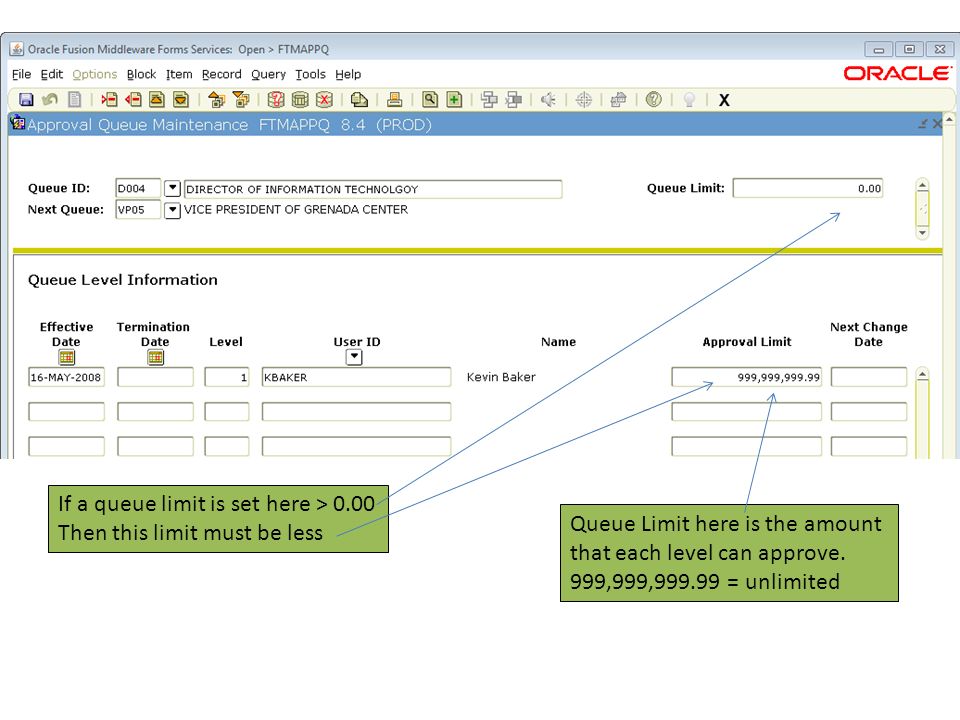Click the green plus add-document icon
Viewport: 960px width, 720px height.
pyautogui.click(x=454, y=99)
